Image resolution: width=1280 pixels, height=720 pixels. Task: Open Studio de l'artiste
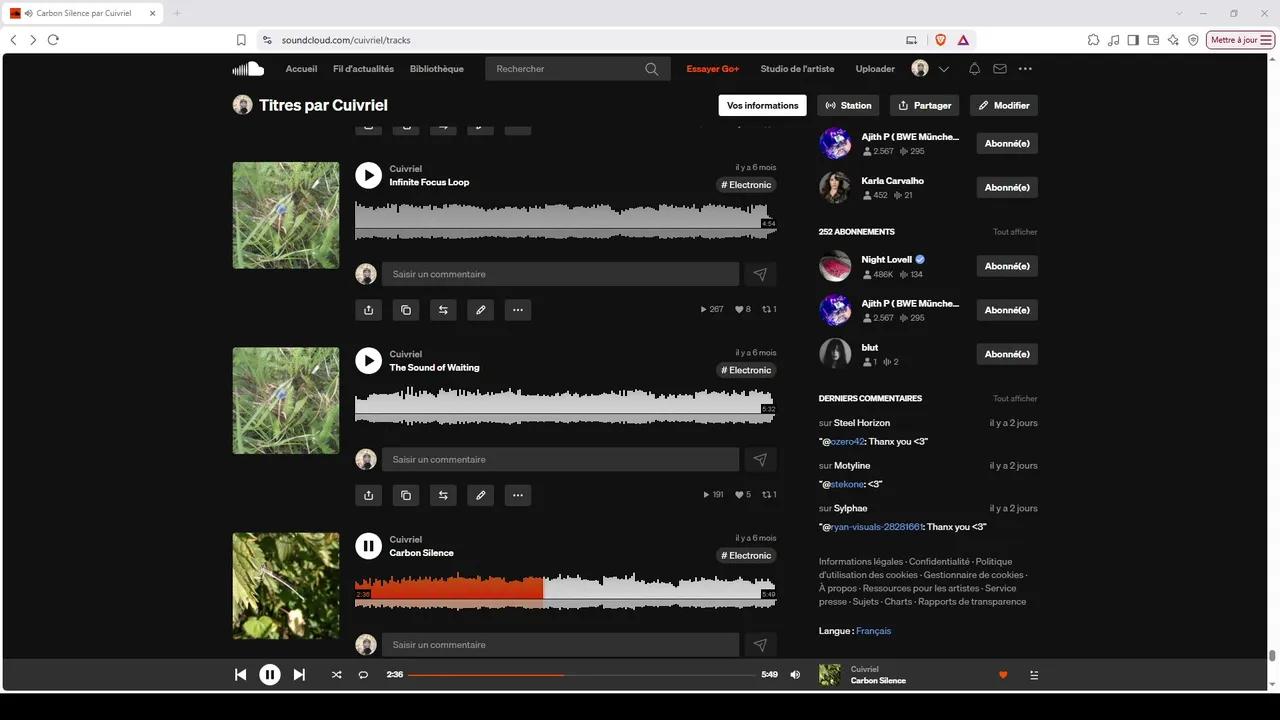click(797, 69)
